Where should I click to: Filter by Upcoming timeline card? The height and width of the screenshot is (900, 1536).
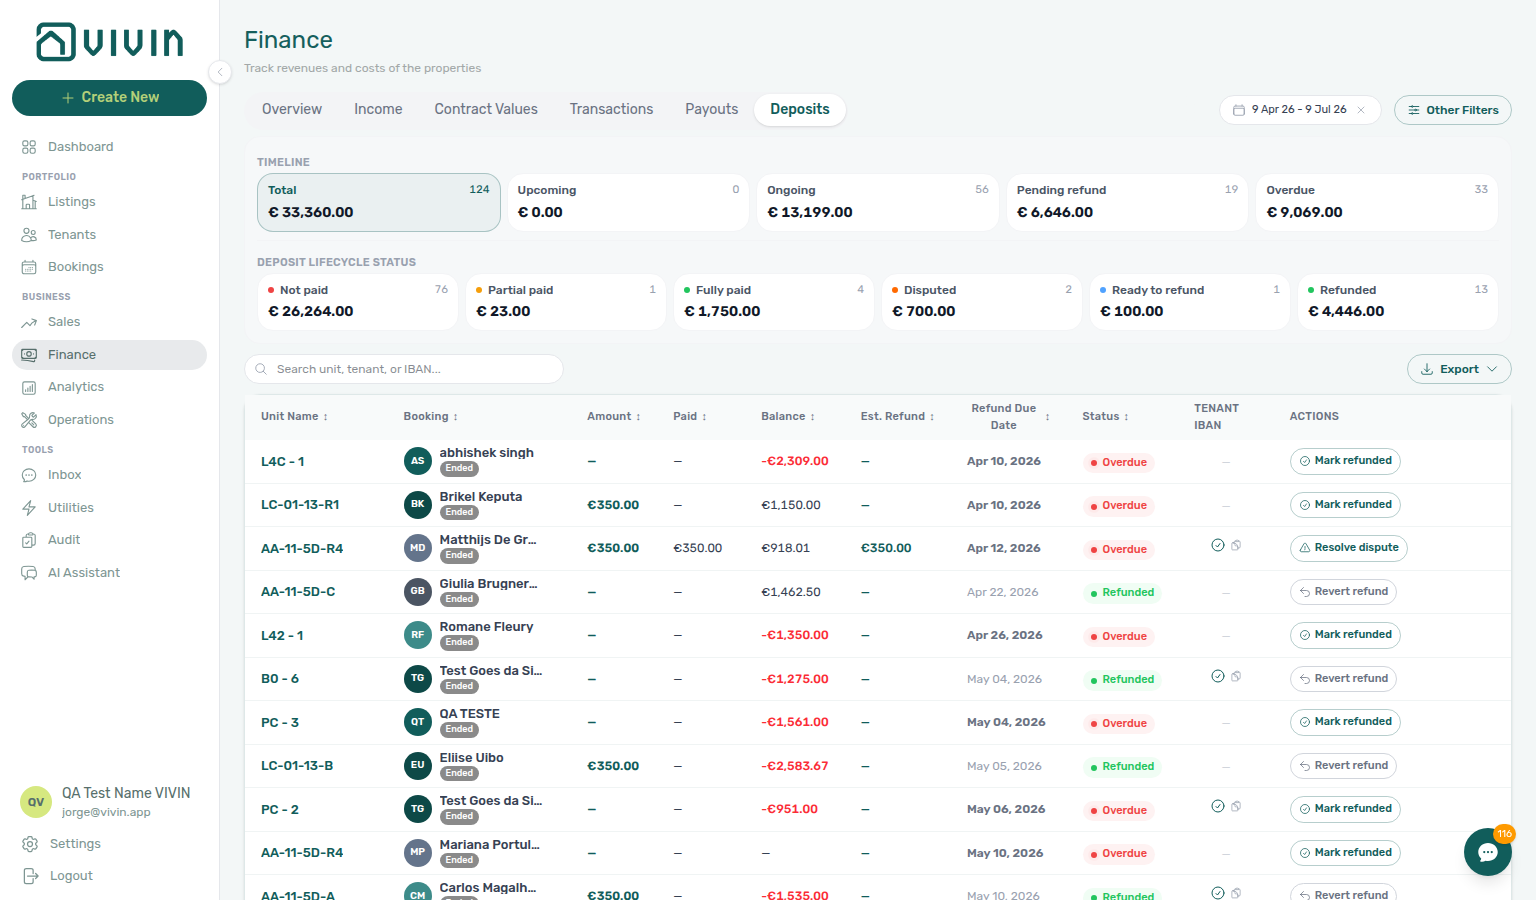(x=628, y=203)
